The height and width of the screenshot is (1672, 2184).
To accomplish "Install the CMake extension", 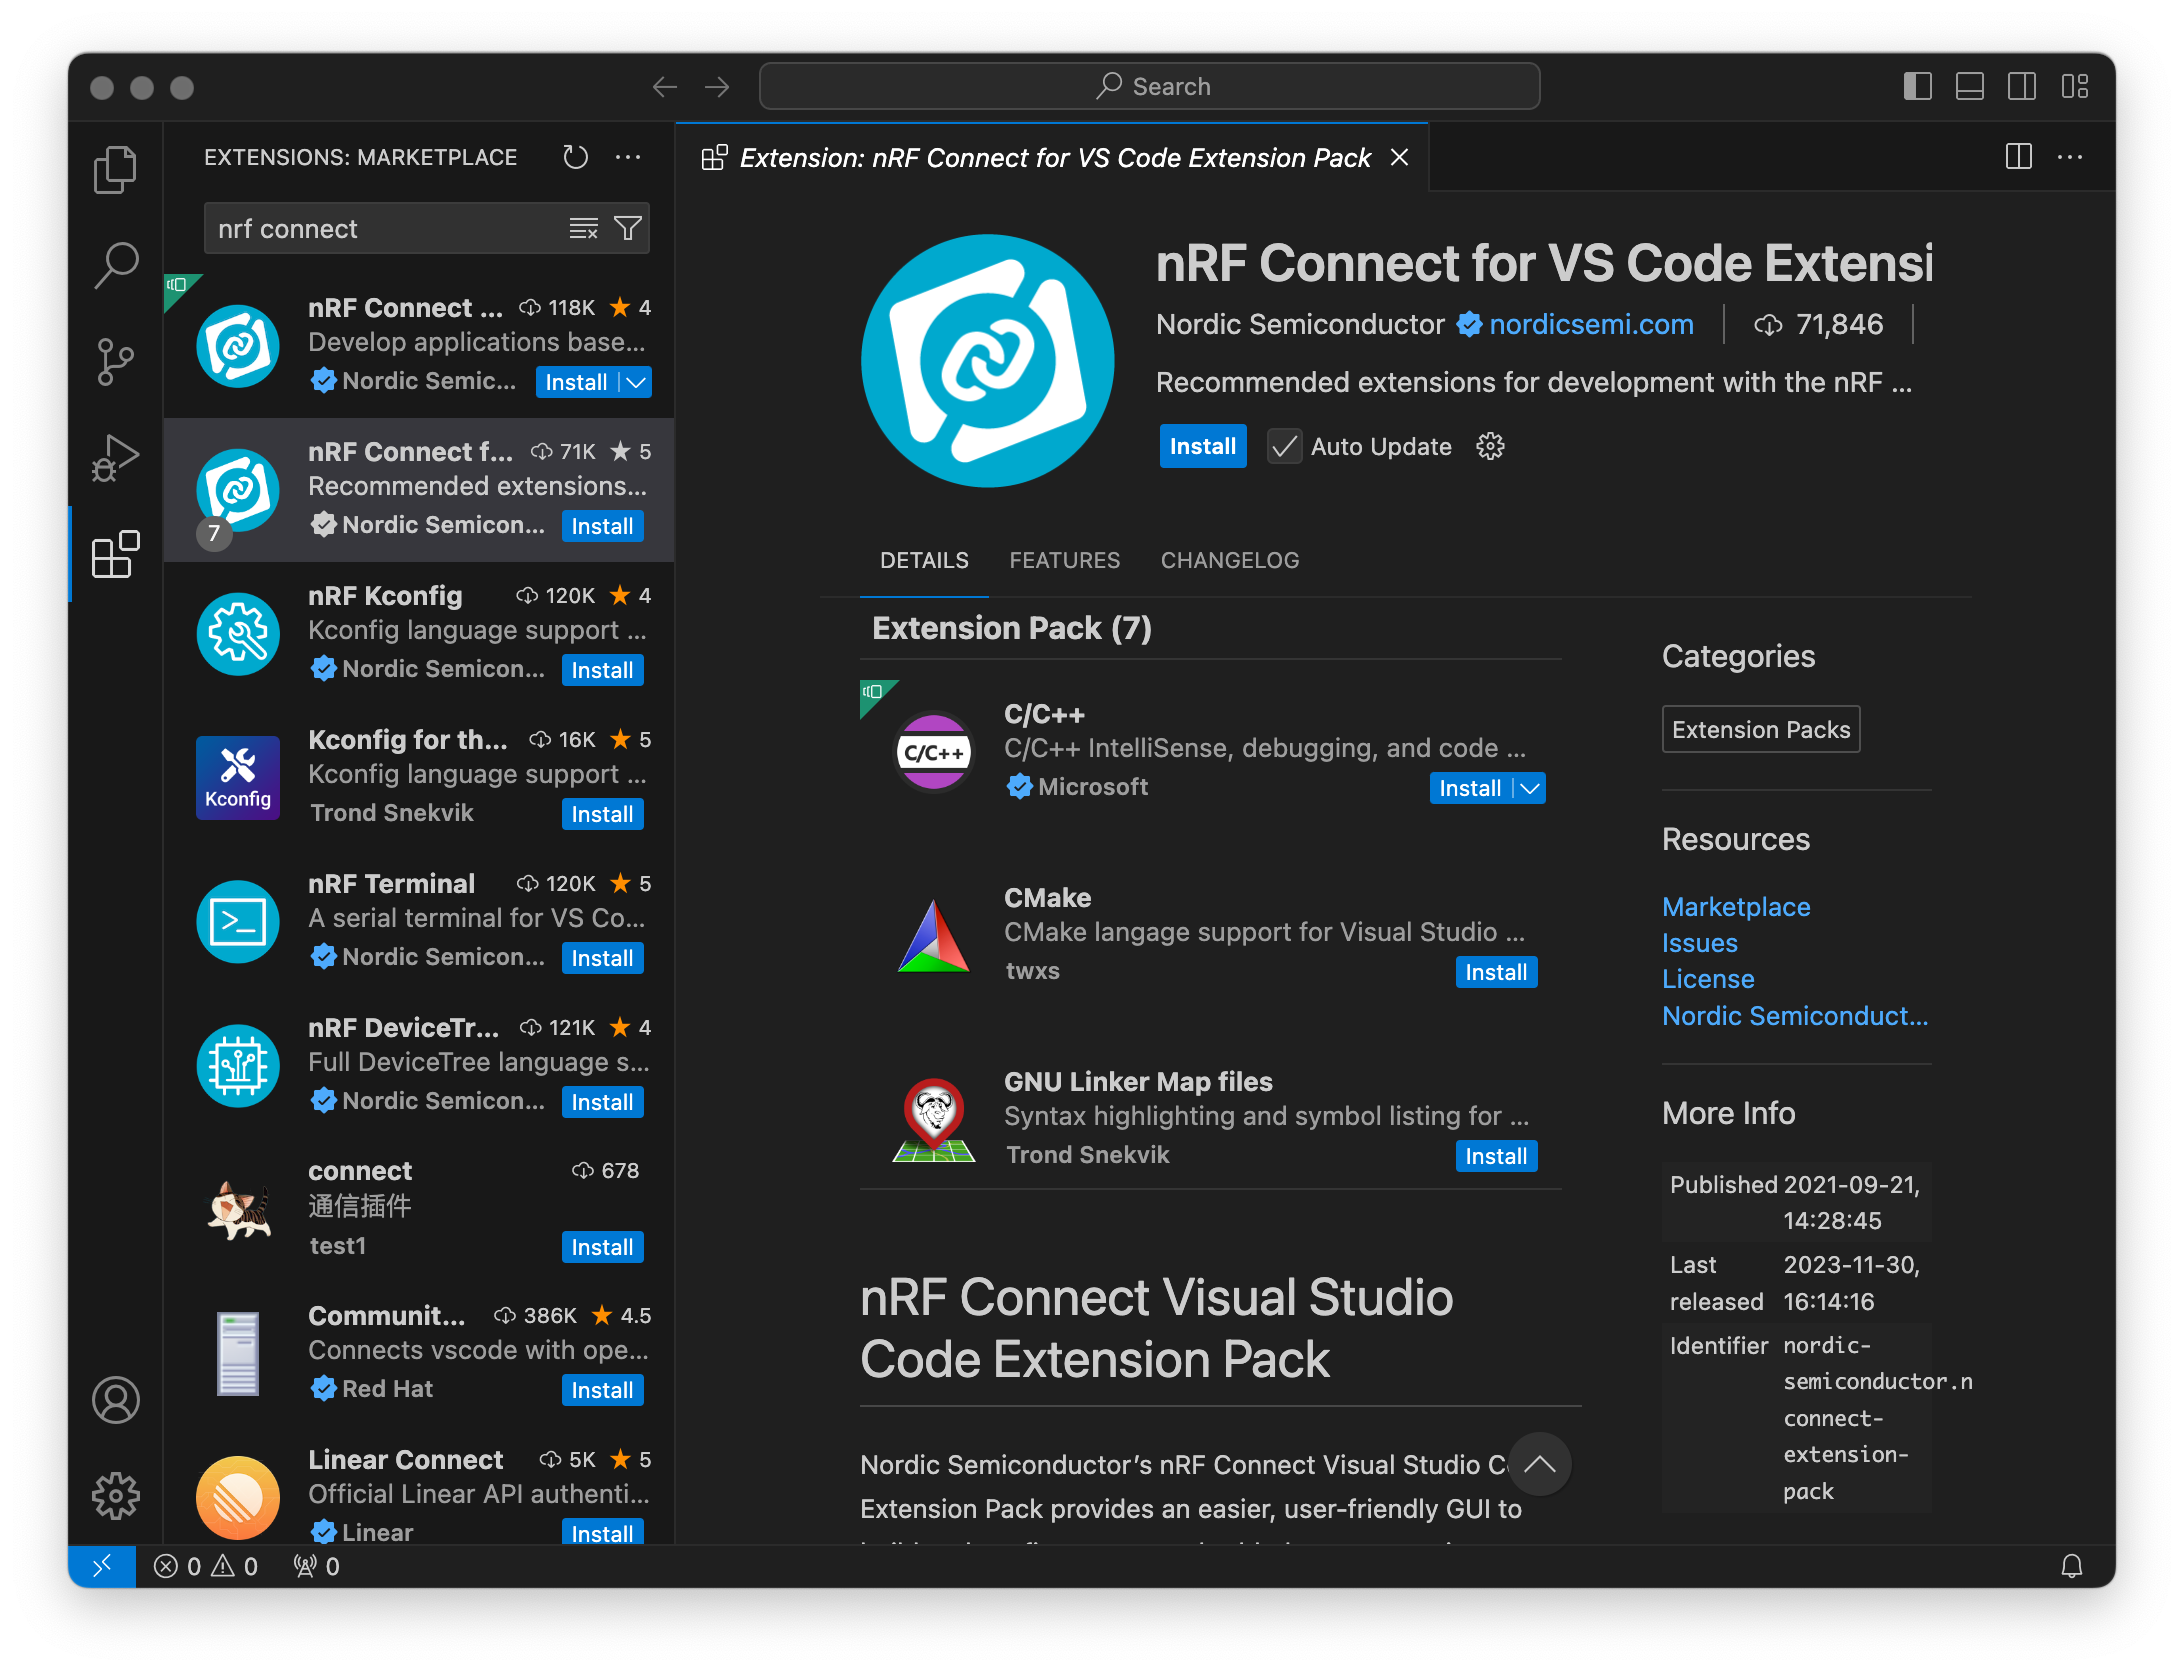I will [1496, 972].
